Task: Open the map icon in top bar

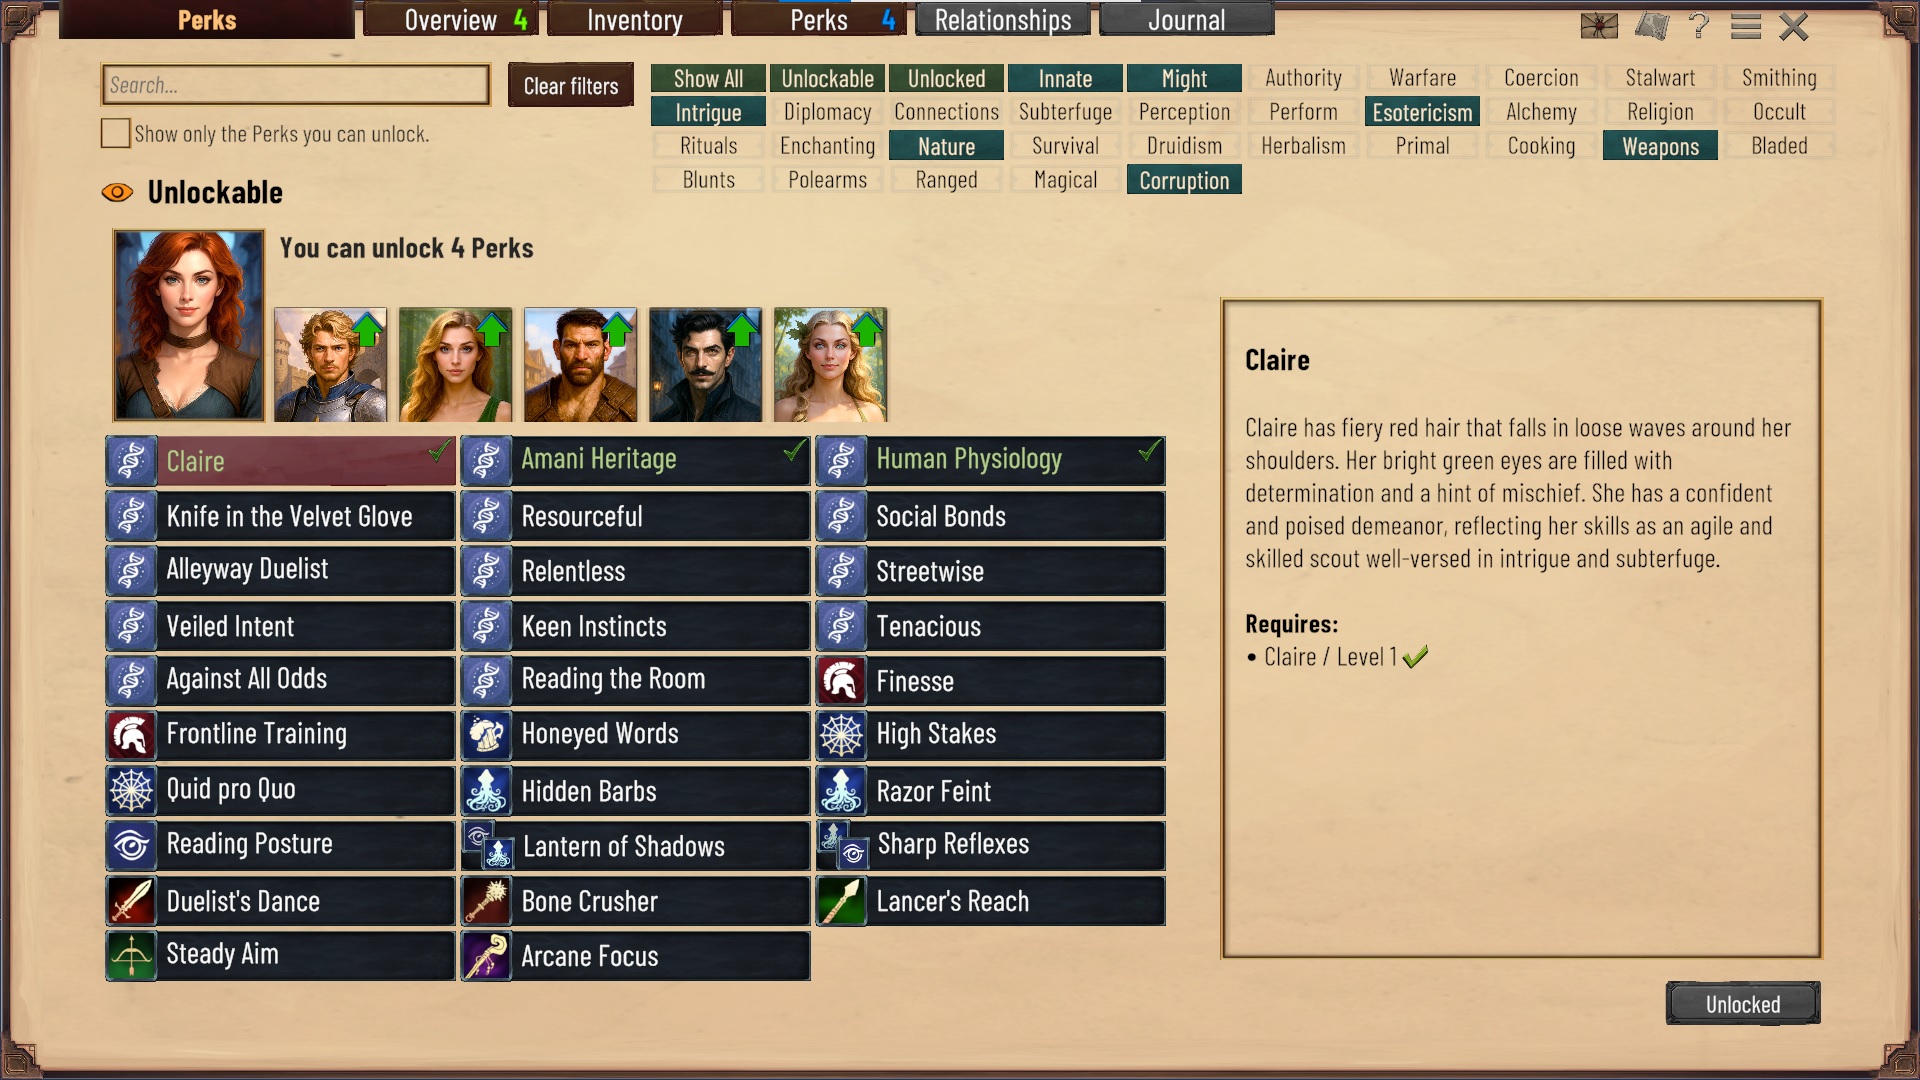Action: point(1651,26)
